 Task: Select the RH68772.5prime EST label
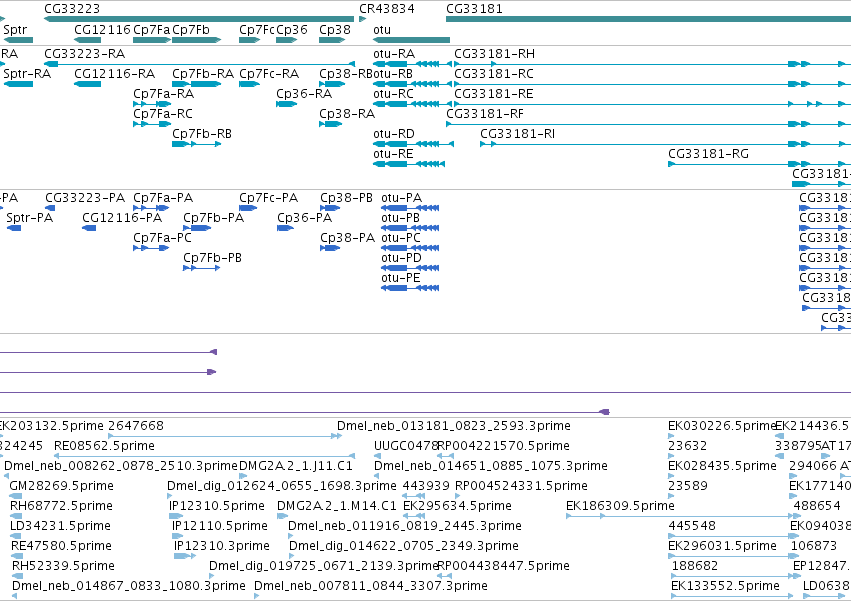61,506
